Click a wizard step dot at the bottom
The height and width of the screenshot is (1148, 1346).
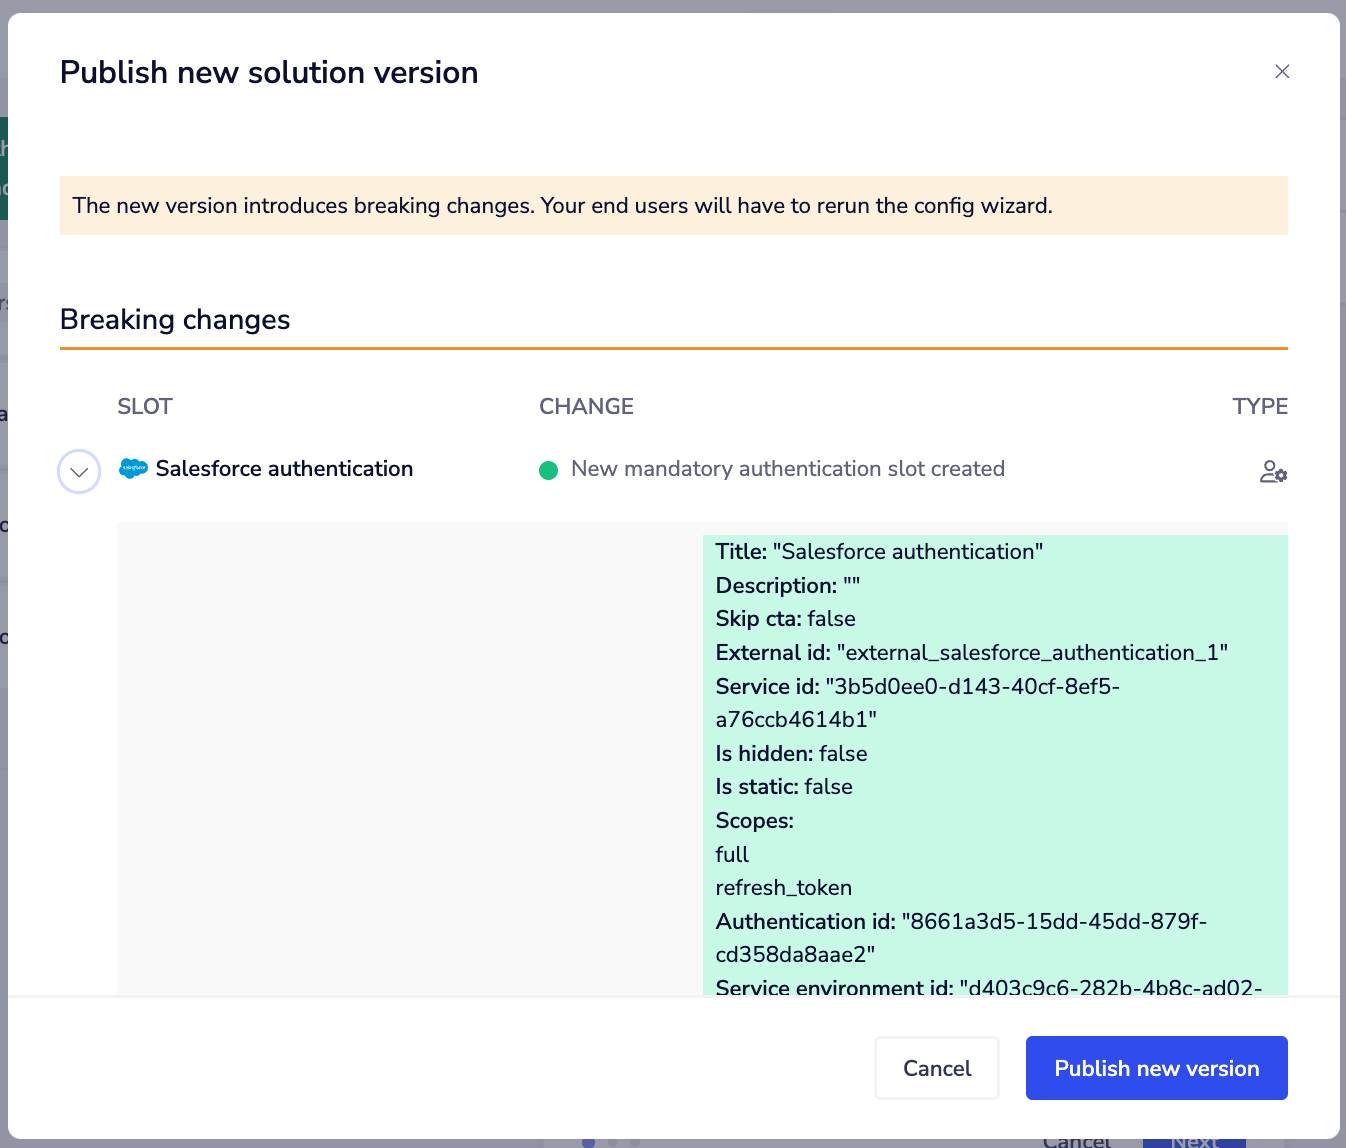coord(589,1140)
